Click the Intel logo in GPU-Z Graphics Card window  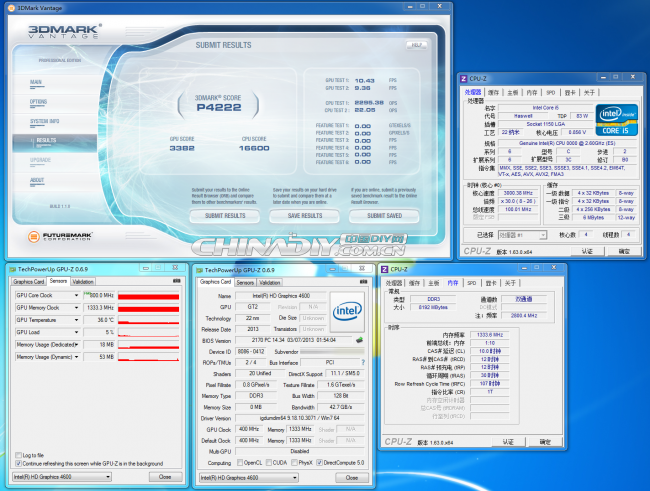[x=347, y=311]
